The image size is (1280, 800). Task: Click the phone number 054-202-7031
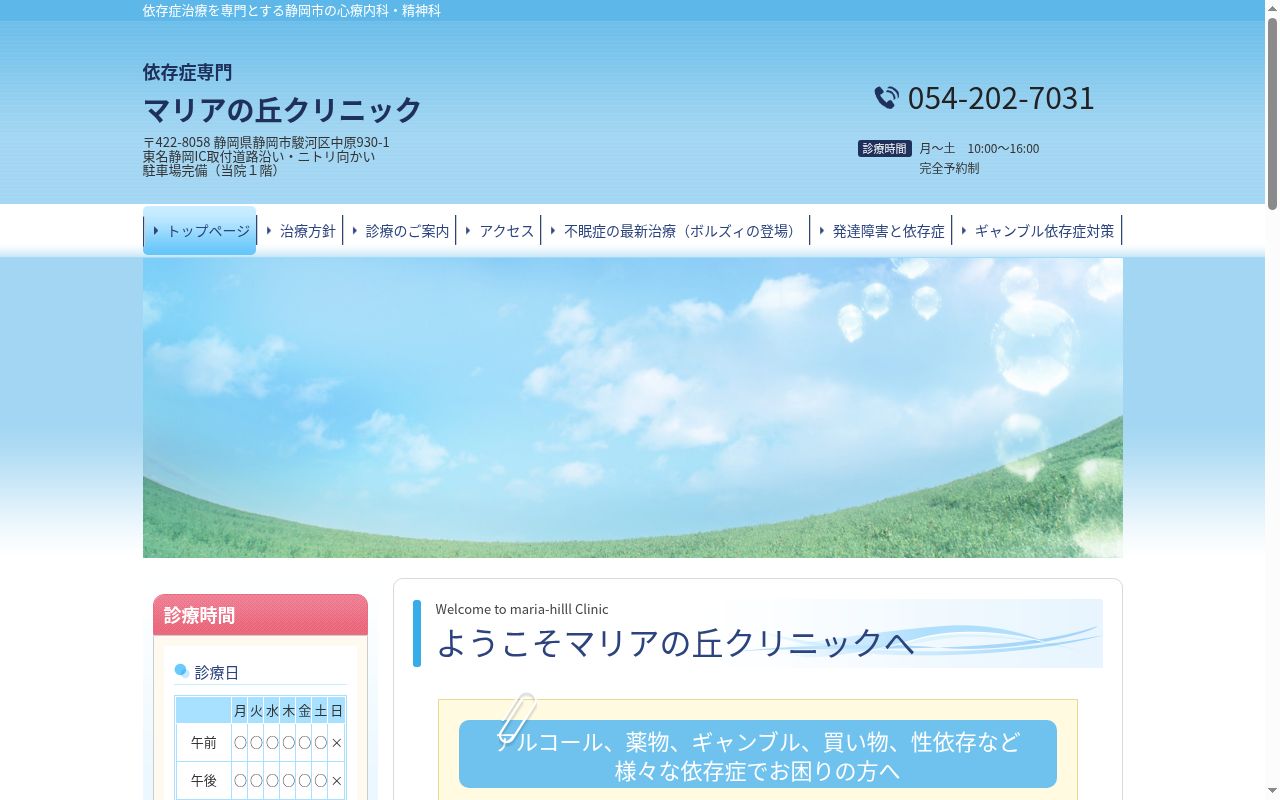pyautogui.click(x=1001, y=98)
